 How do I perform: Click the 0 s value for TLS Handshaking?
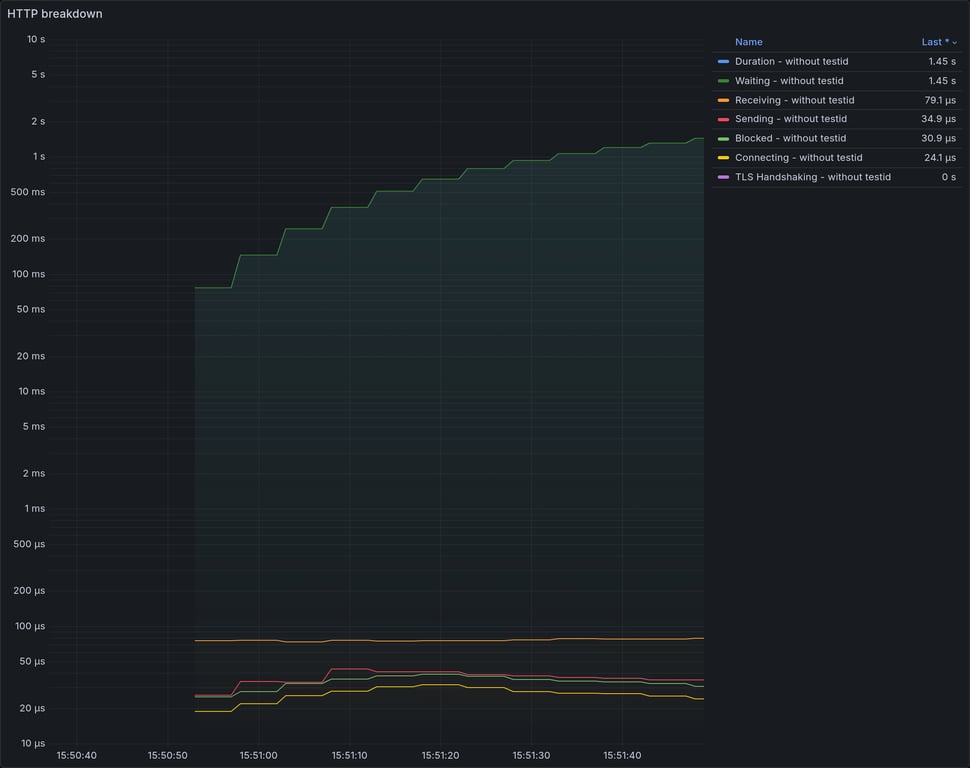tap(947, 176)
